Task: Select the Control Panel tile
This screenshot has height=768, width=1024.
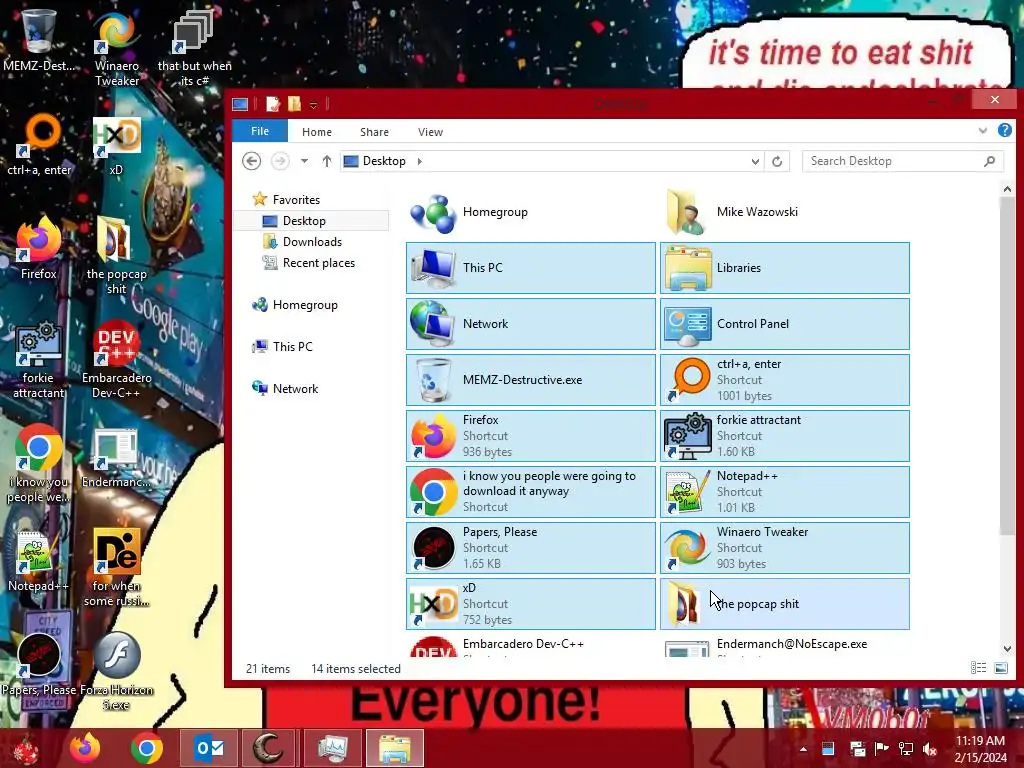Action: pos(784,324)
